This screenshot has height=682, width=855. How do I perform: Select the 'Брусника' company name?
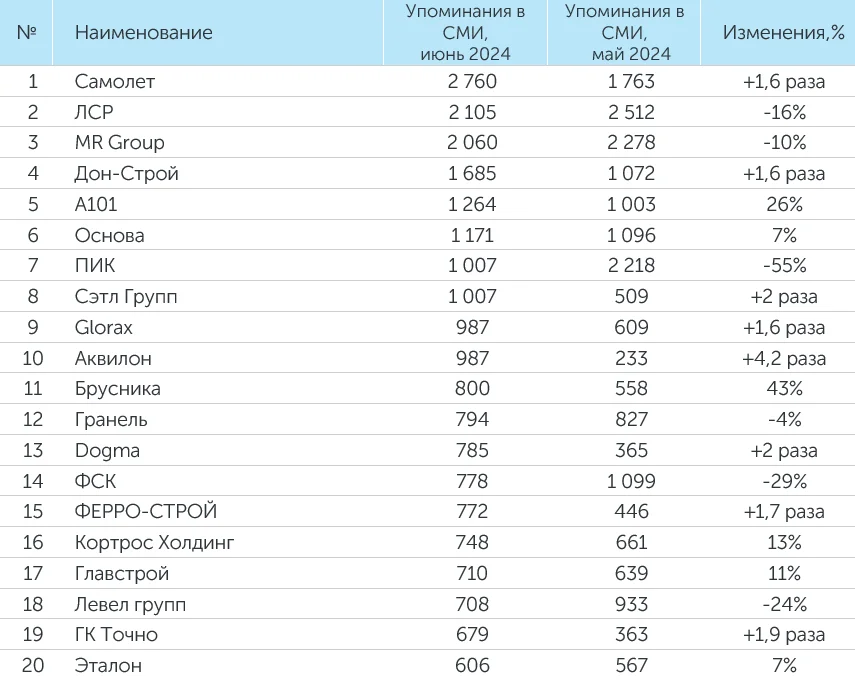pos(117,389)
